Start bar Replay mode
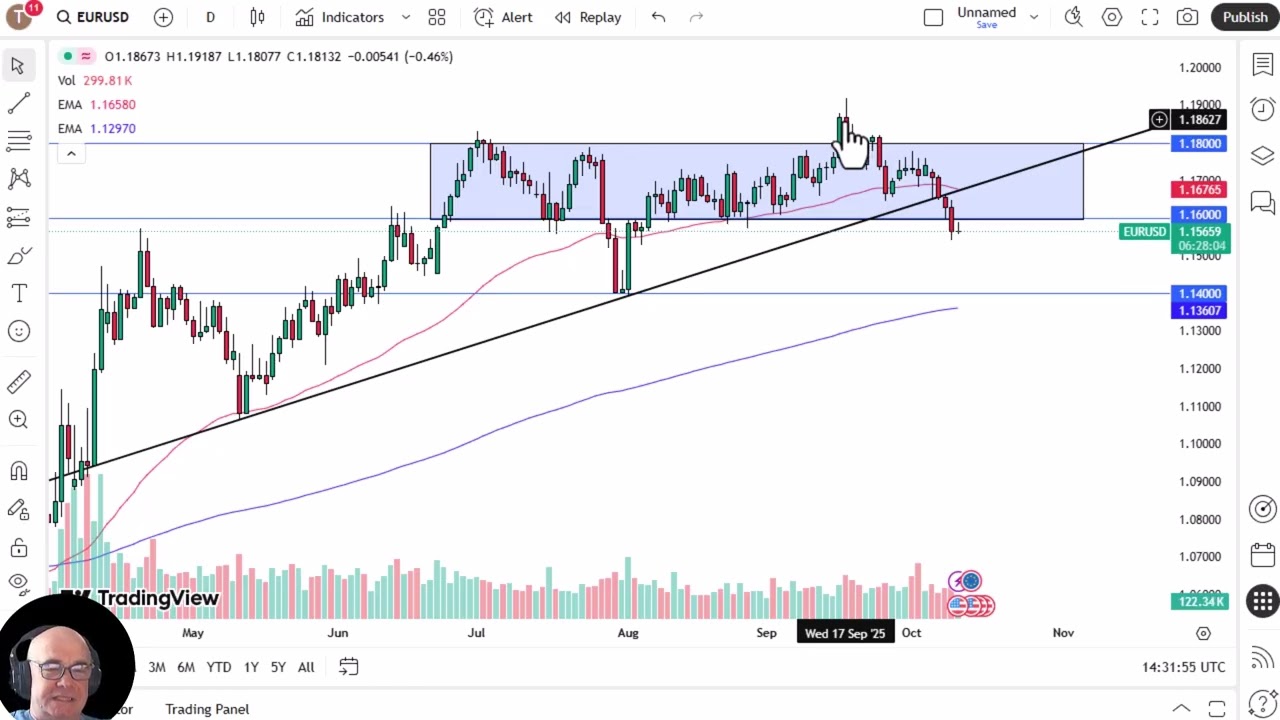 pos(588,17)
